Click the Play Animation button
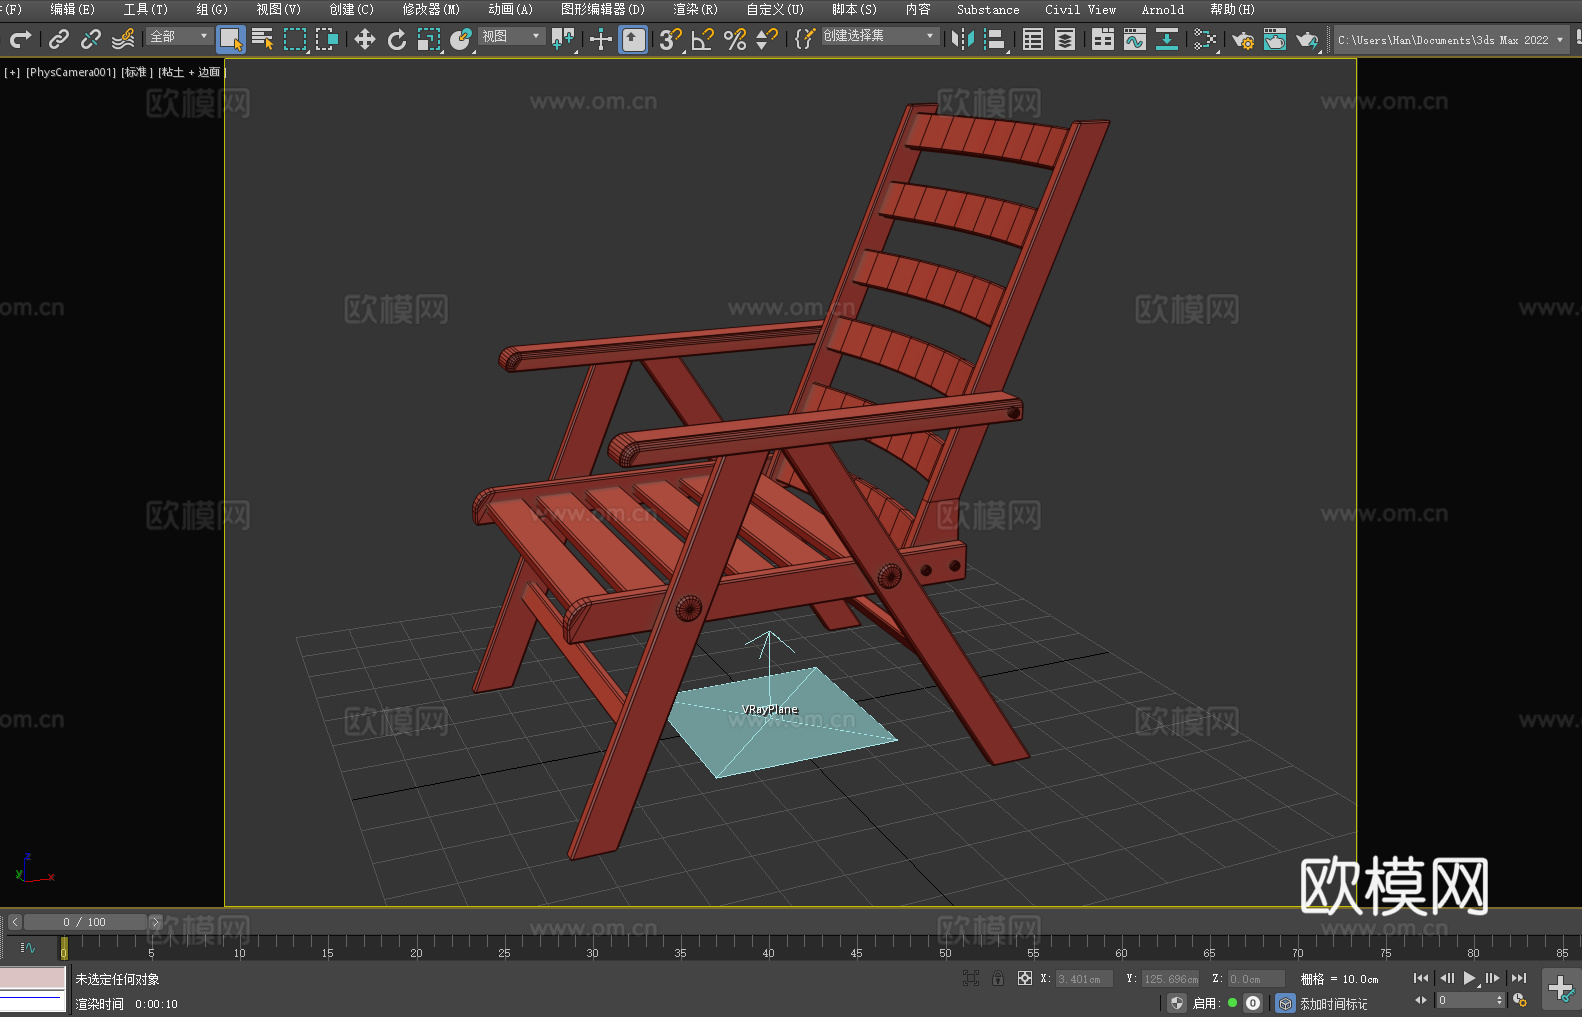The width and height of the screenshot is (1582, 1017). (x=1469, y=978)
